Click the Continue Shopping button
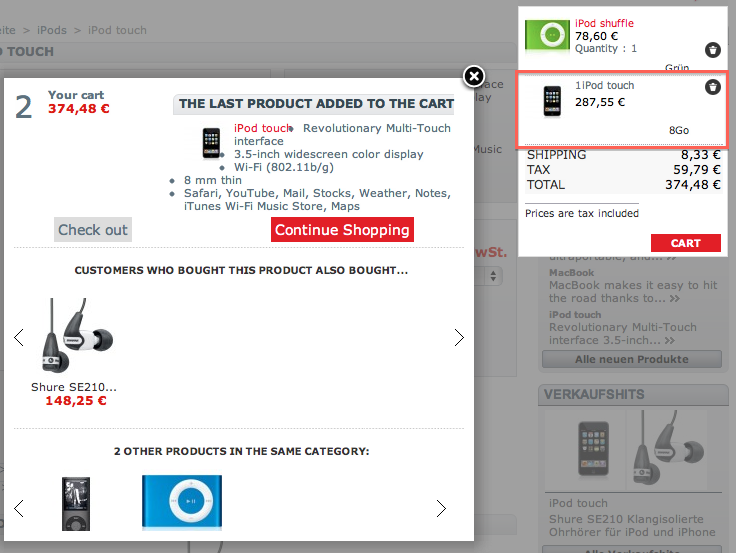Screen dimensions: 736x553 click(x=342, y=230)
